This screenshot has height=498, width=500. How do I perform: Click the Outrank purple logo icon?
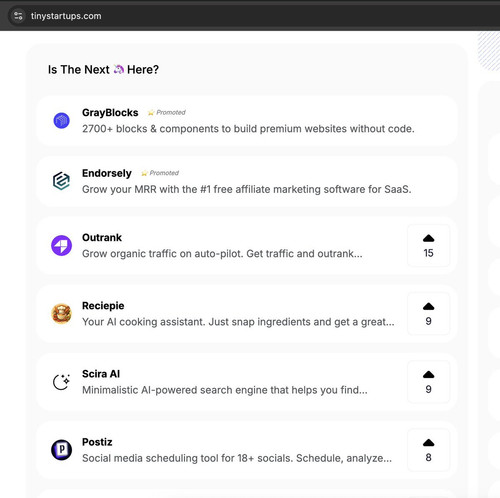(x=61, y=245)
